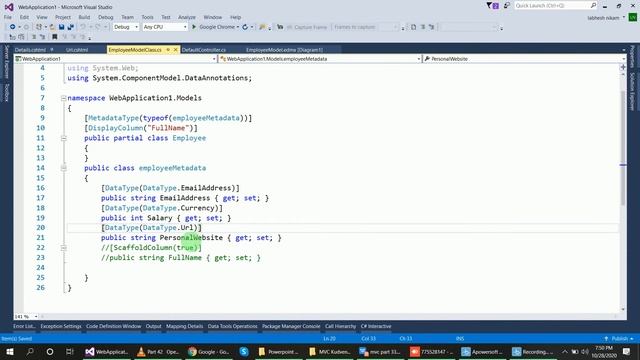Collapse the namespace WebApplication1.Models block

click(64, 98)
